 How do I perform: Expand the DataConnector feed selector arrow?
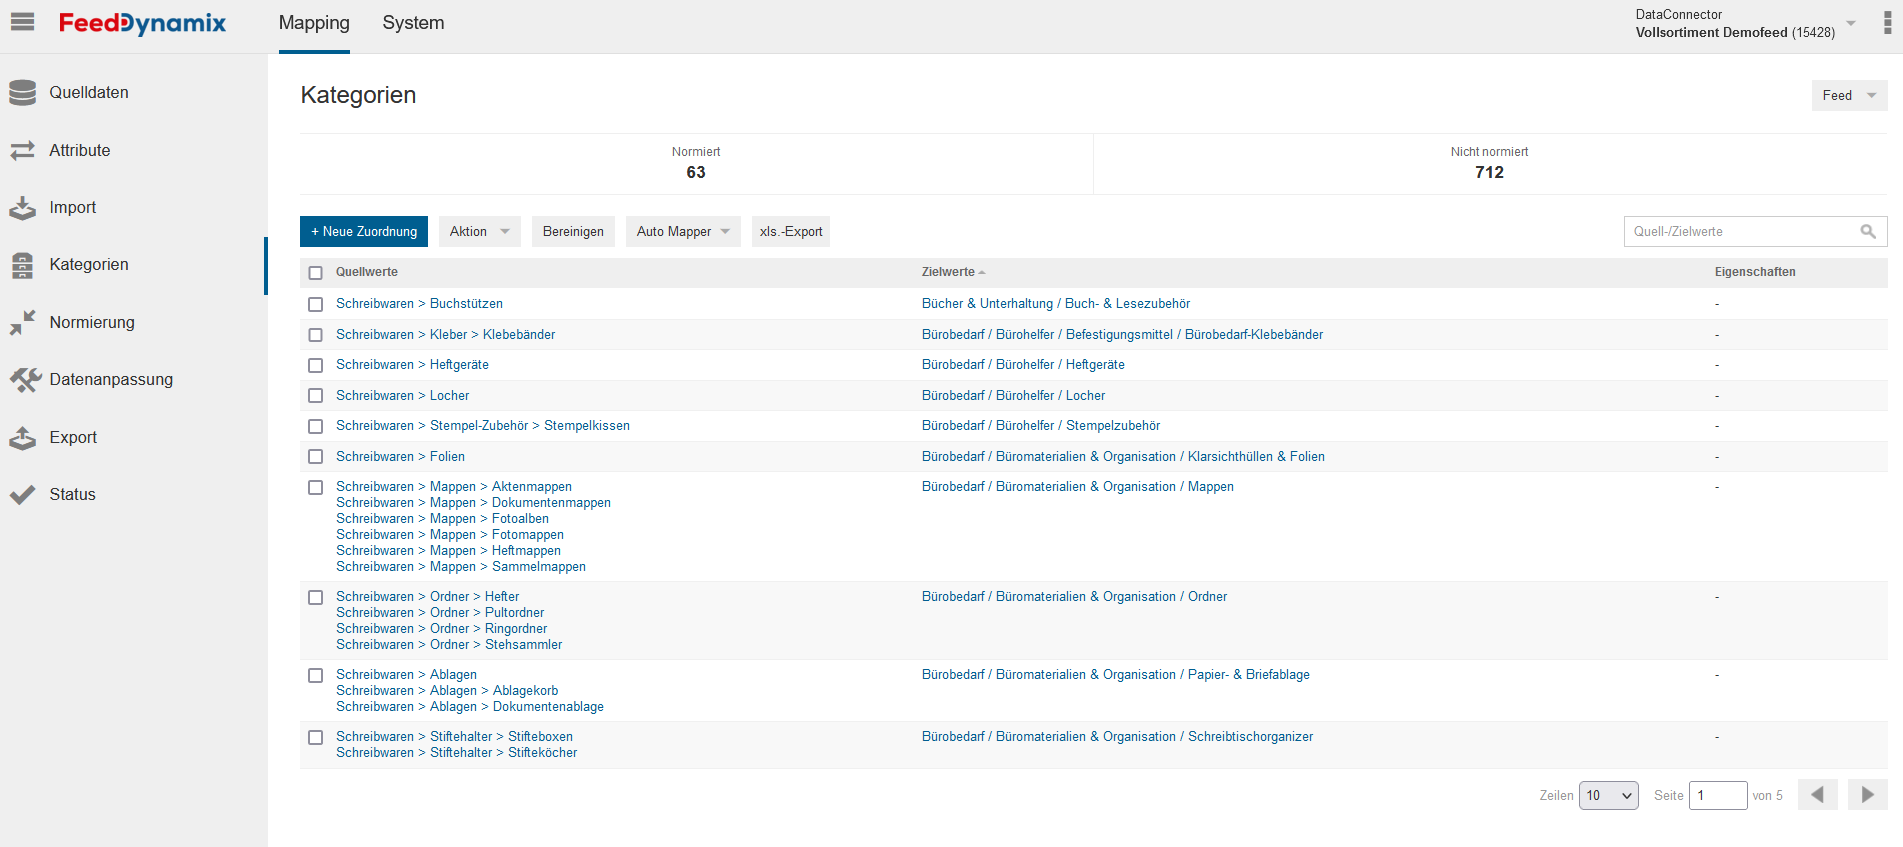(1851, 23)
